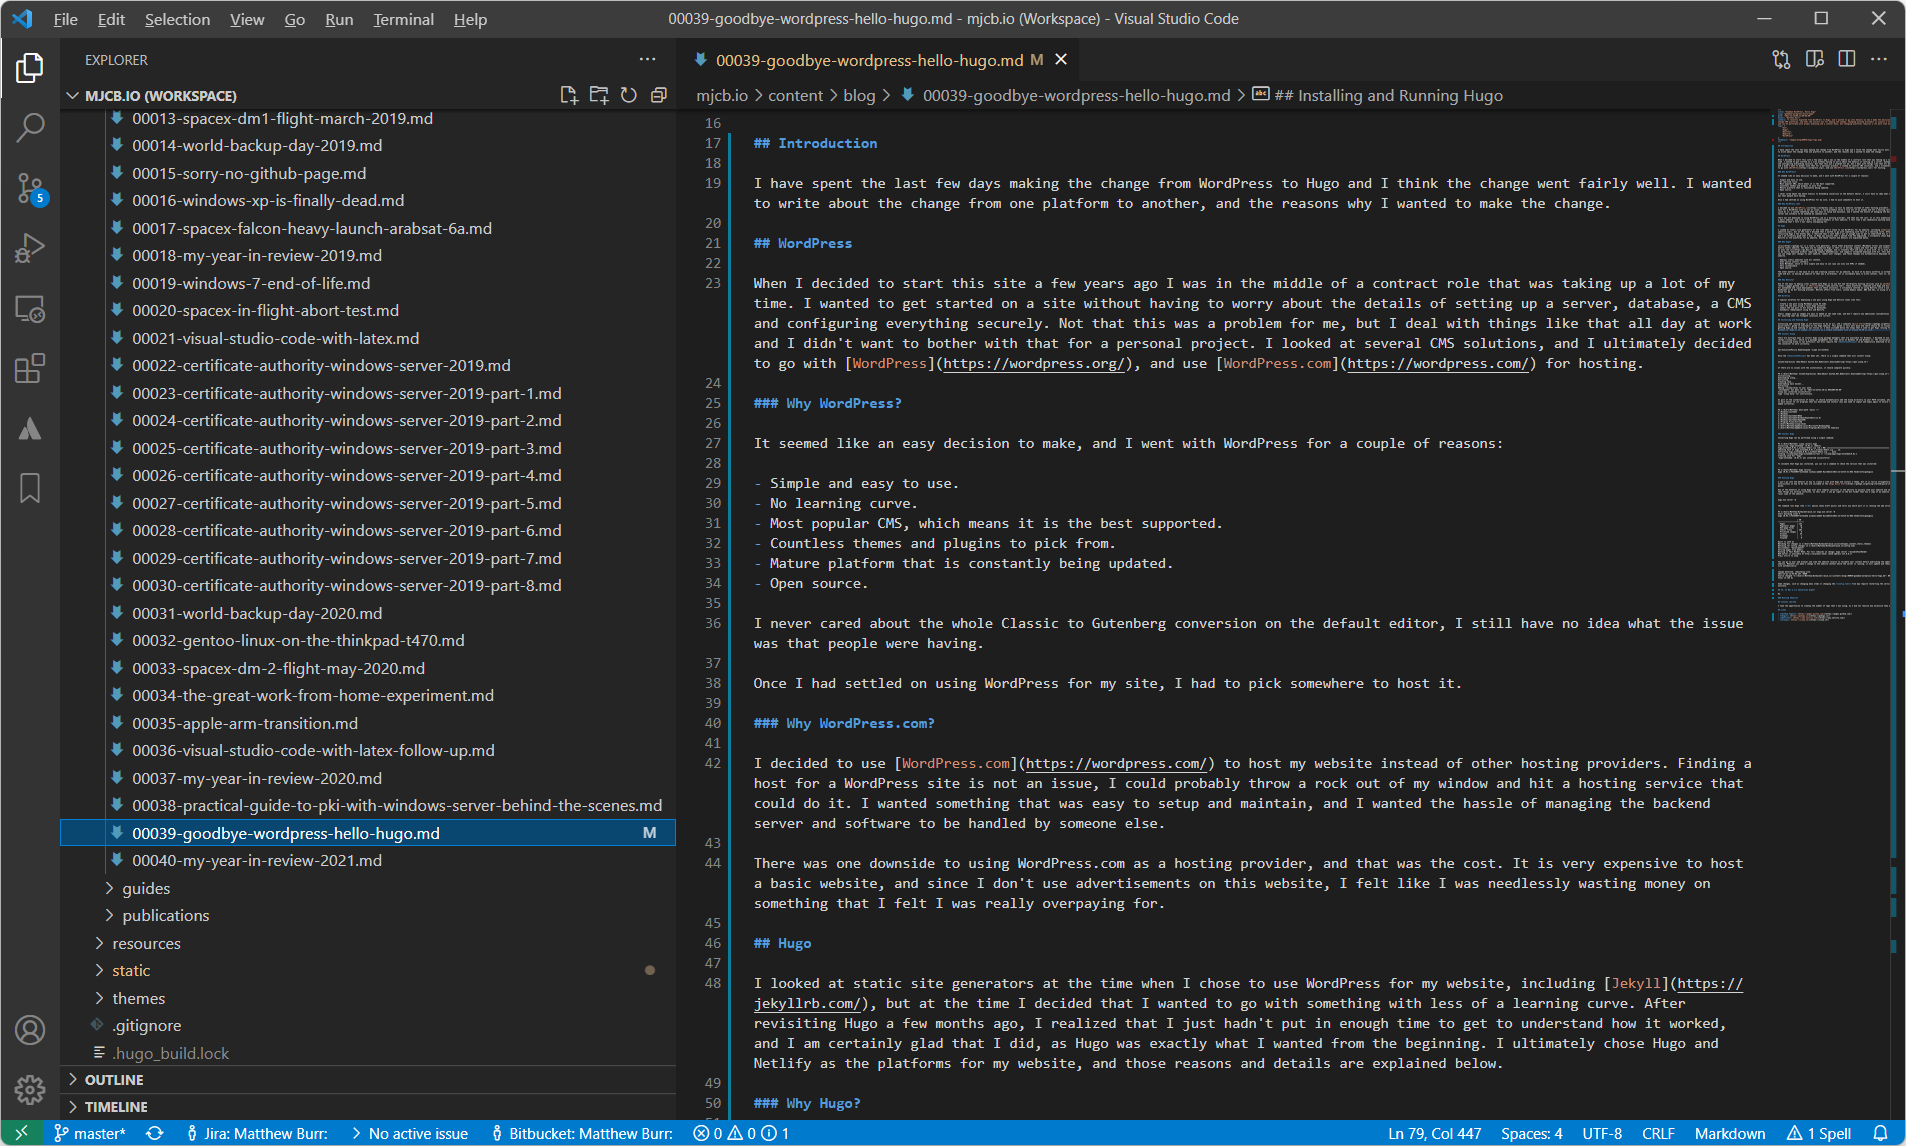Open Run and Debug view

tap(30, 248)
